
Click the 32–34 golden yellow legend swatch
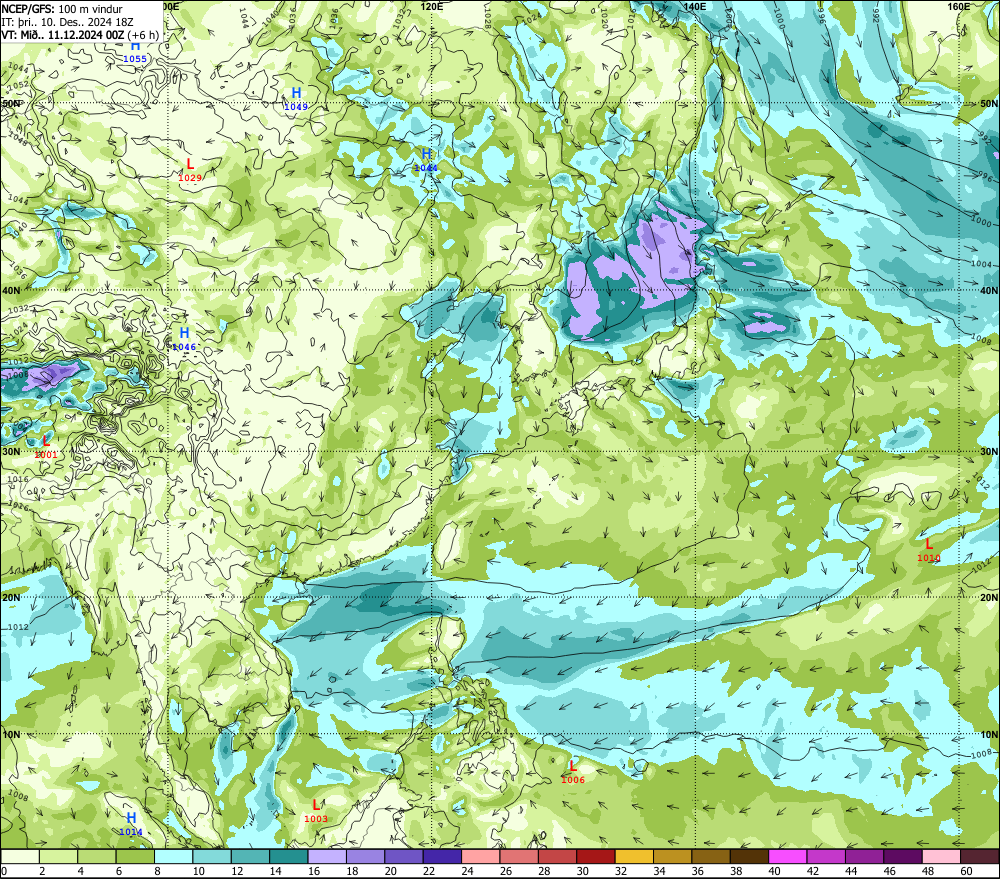[x=635, y=856]
